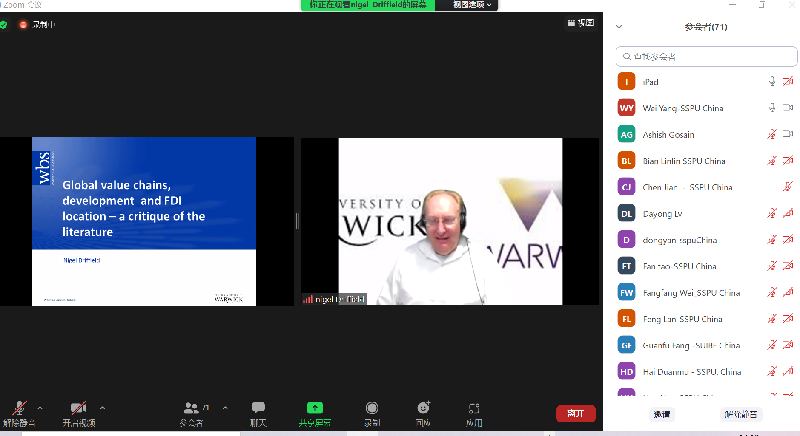
Task: Open the view options dropdown at top
Action: (x=472, y=5)
